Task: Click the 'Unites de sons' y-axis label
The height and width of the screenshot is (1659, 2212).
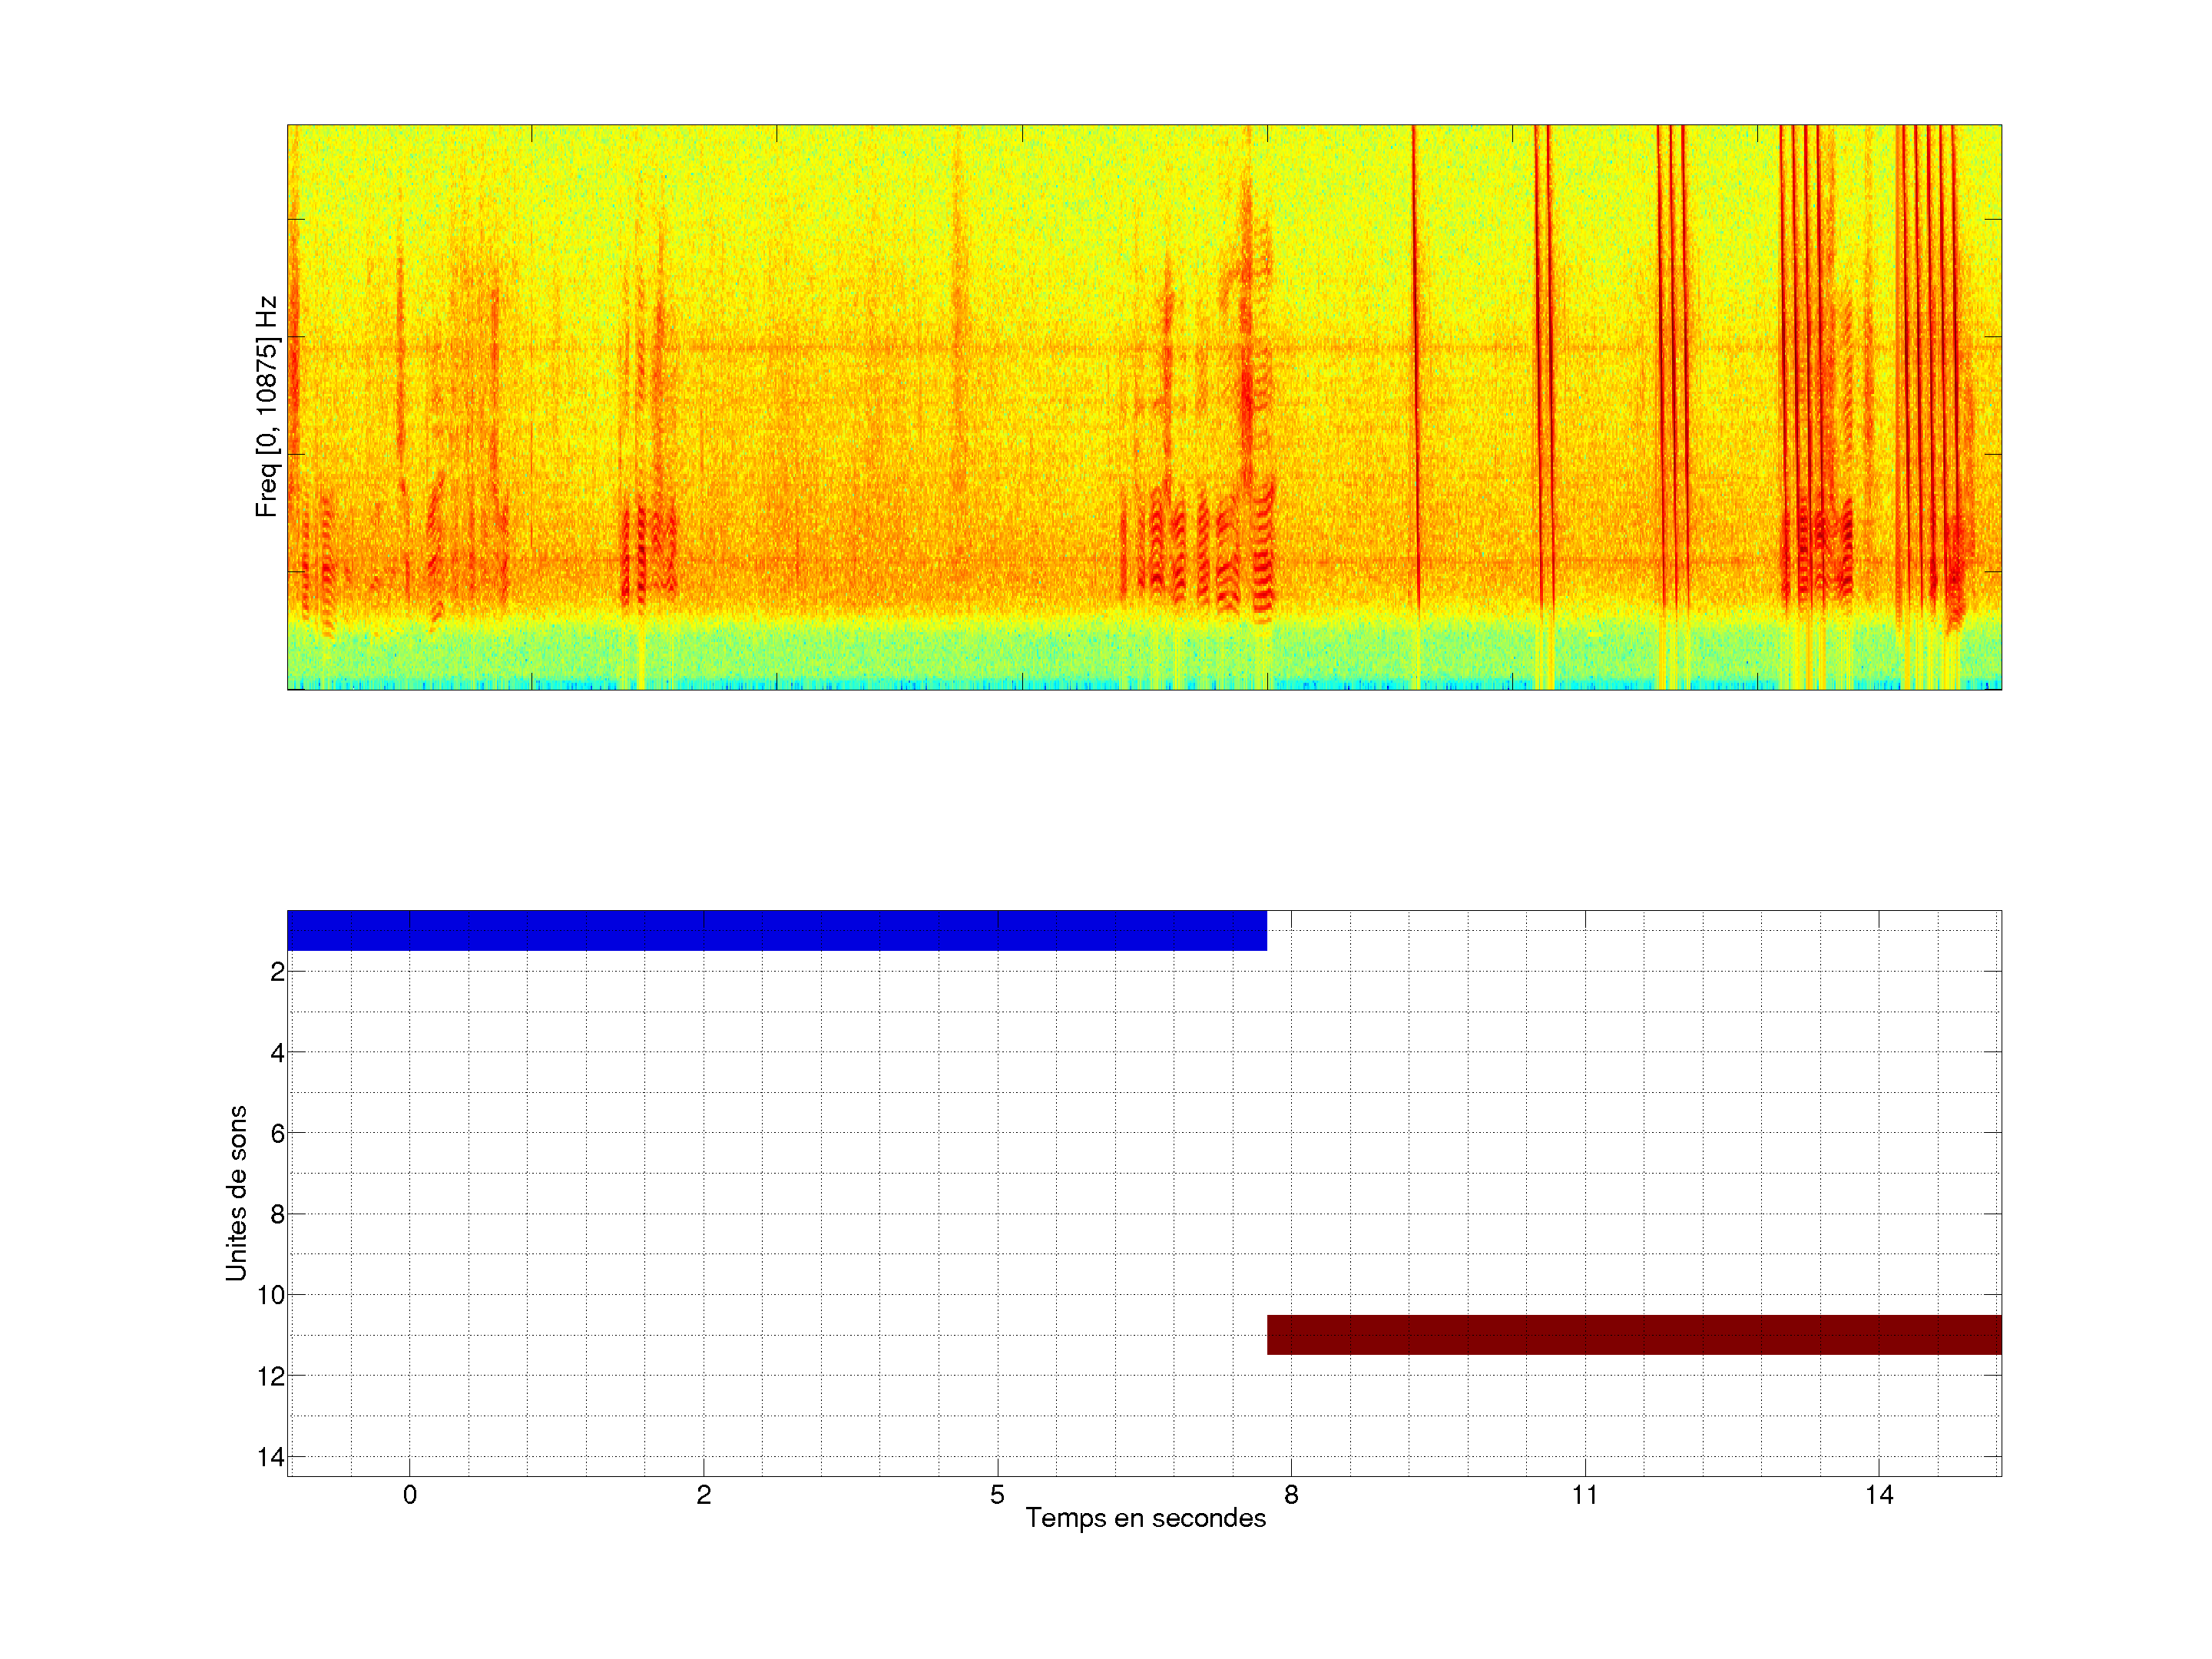Action: (236, 1193)
